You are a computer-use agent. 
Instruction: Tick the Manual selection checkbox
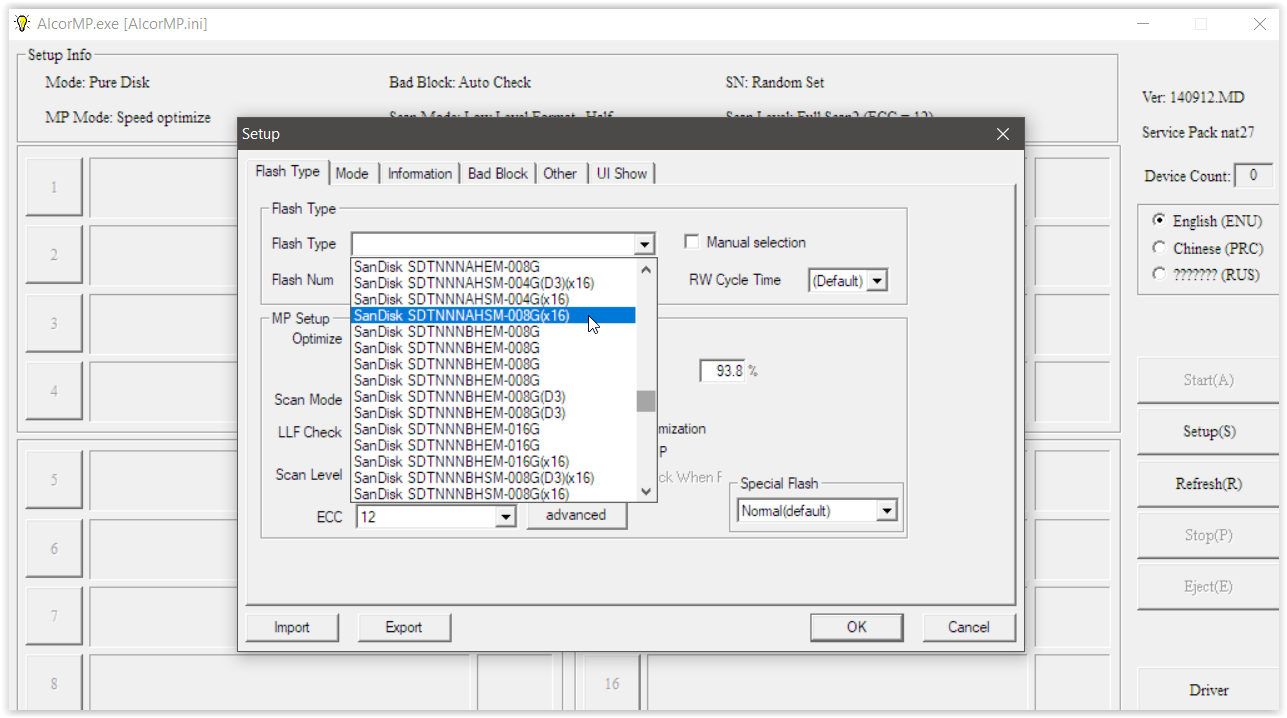point(691,242)
